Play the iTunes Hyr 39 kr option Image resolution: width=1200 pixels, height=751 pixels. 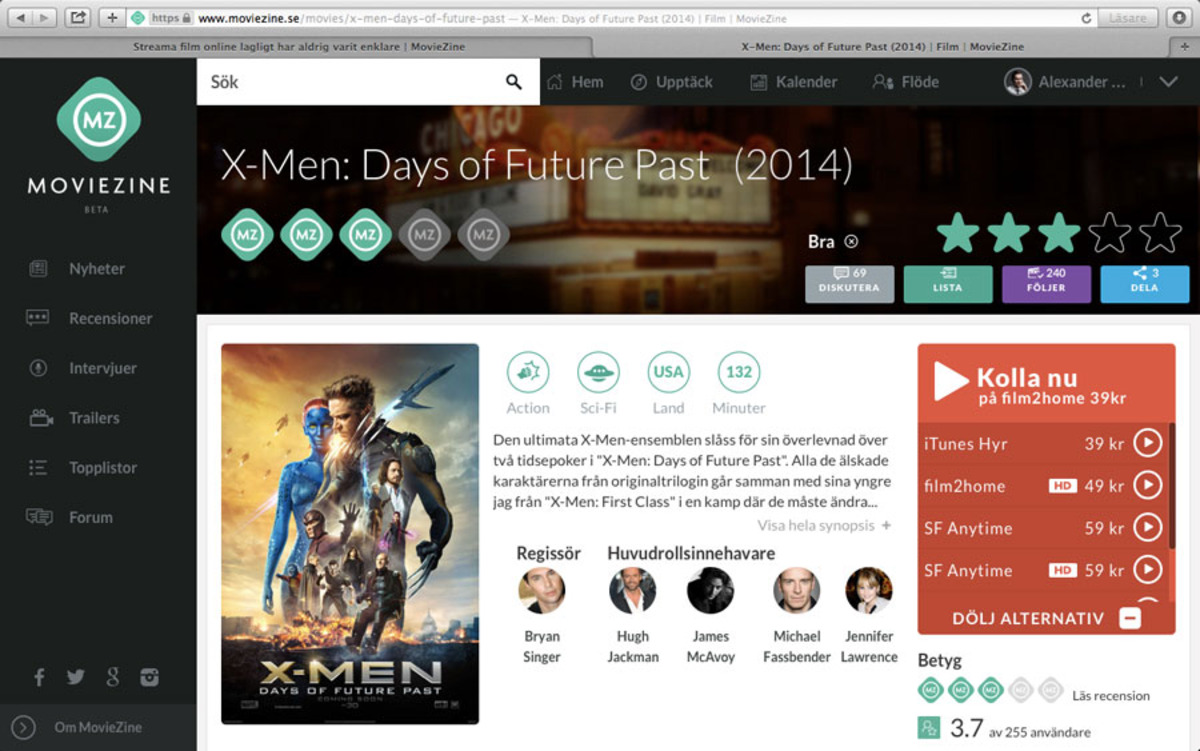click(x=1147, y=443)
